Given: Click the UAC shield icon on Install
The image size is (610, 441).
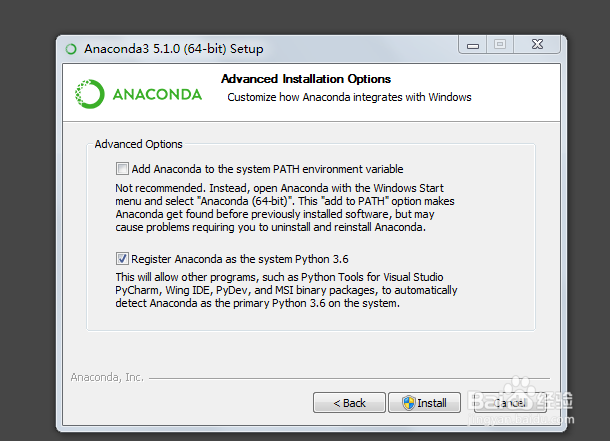Looking at the screenshot, I should click(x=408, y=403).
